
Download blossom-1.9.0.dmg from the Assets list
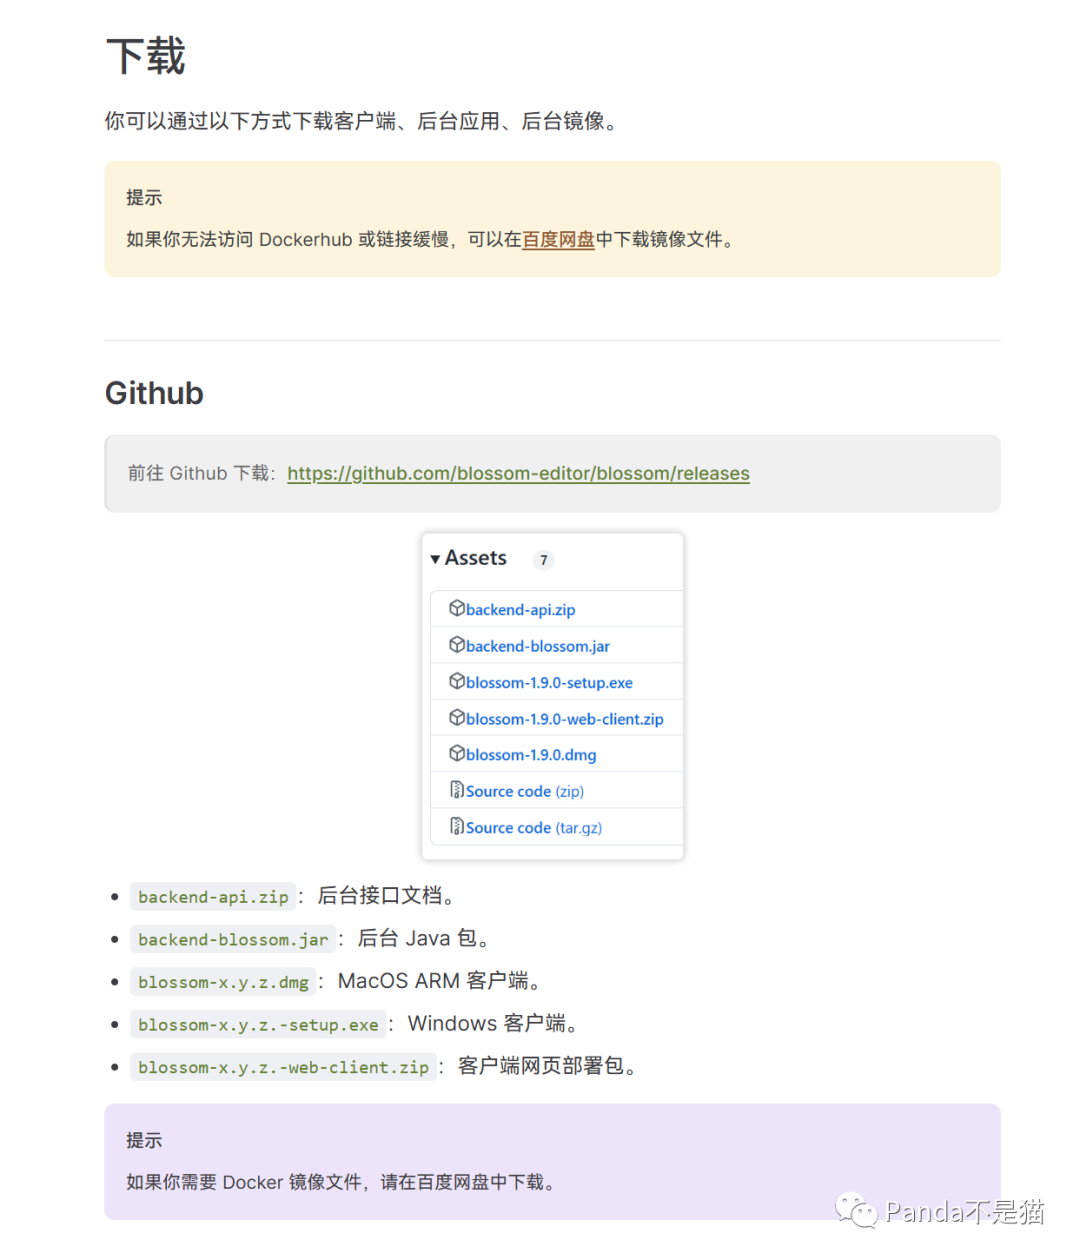pyautogui.click(x=531, y=754)
